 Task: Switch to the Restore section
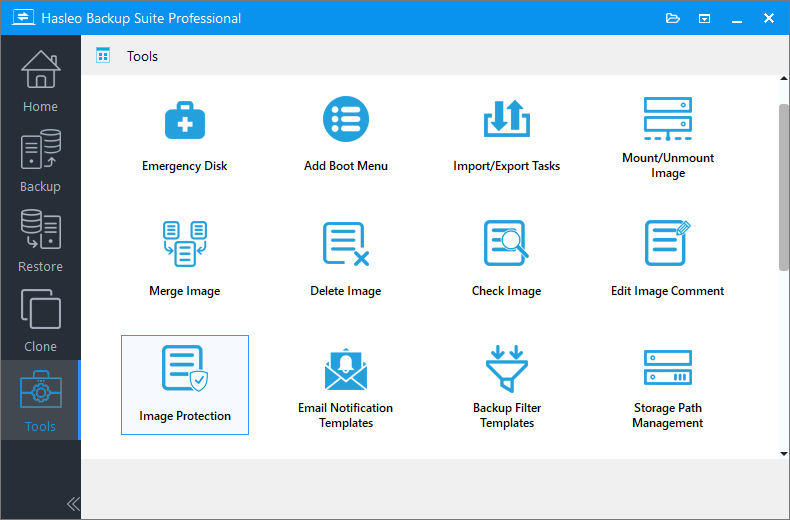(40, 240)
